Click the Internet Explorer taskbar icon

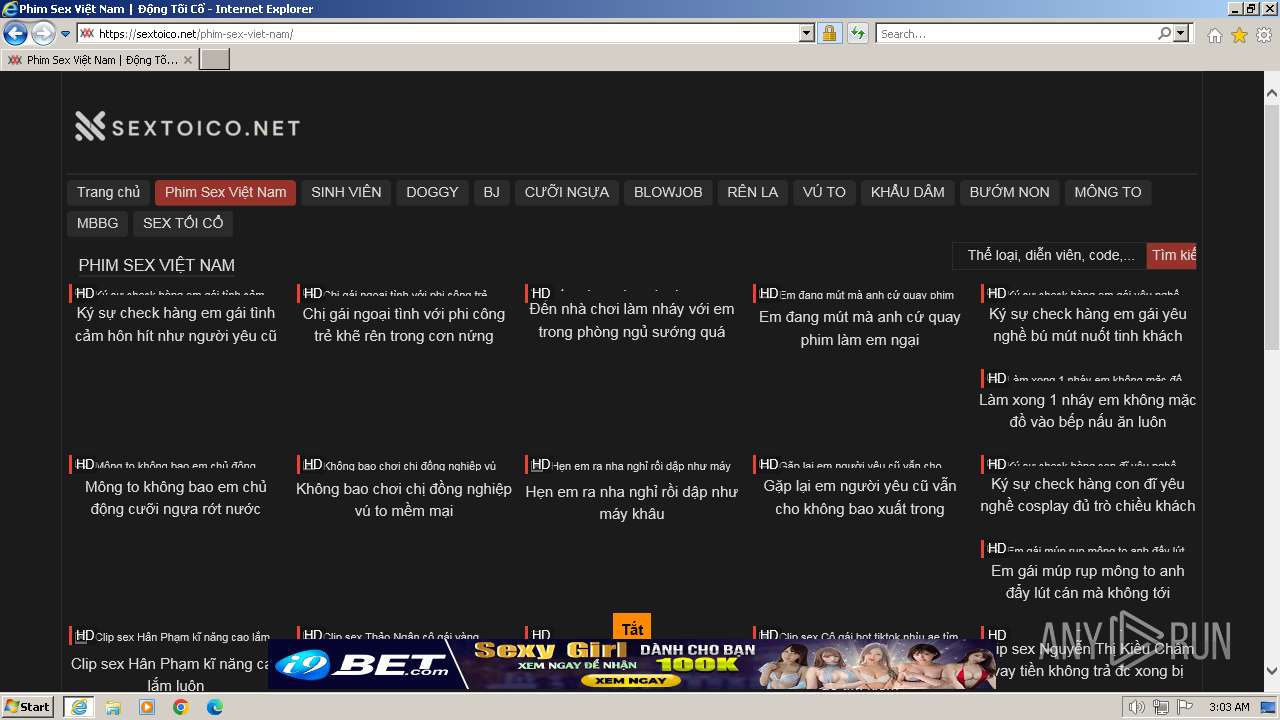pos(78,707)
